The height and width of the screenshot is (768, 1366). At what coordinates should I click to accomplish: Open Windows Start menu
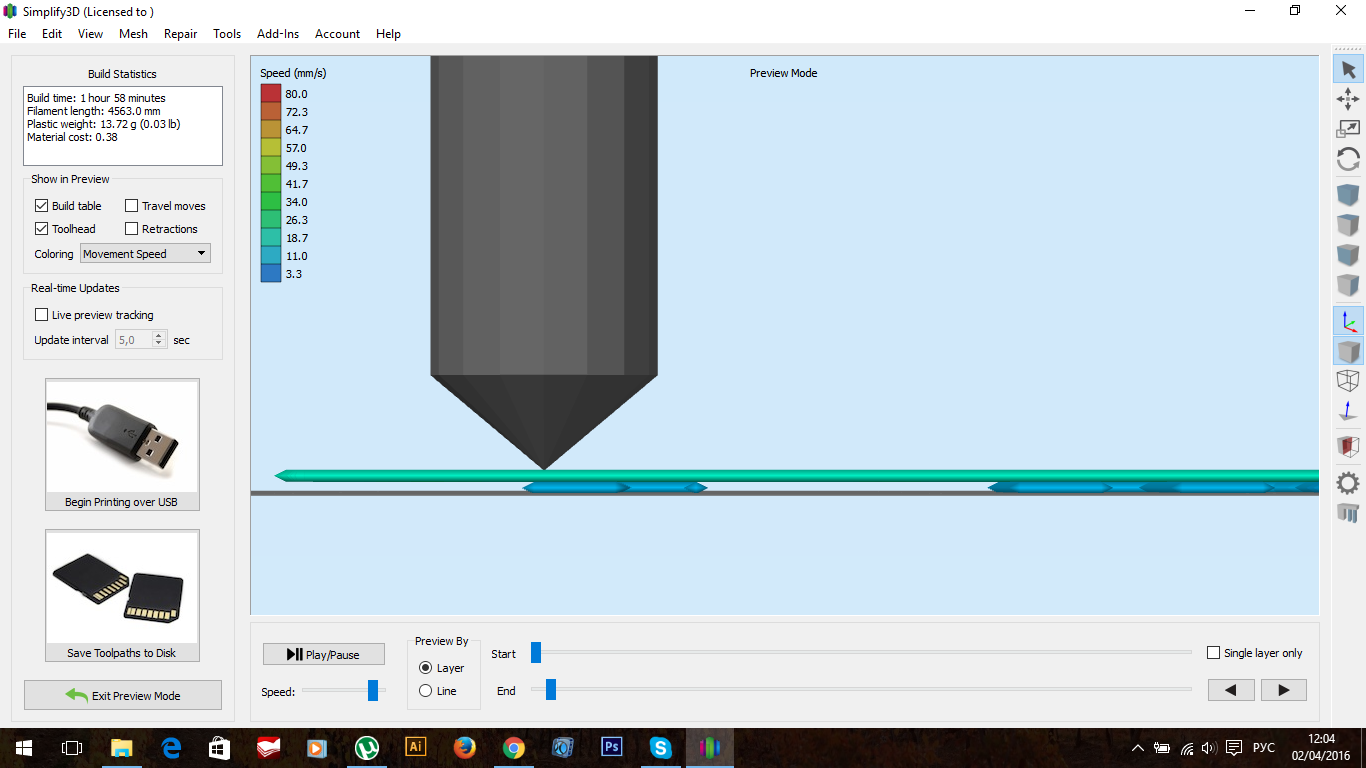pyautogui.click(x=23, y=747)
